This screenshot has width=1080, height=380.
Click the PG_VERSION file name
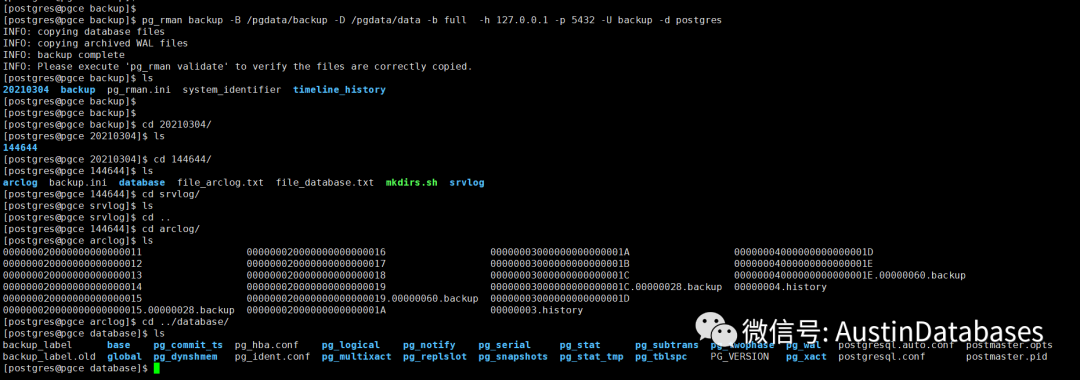(739, 357)
